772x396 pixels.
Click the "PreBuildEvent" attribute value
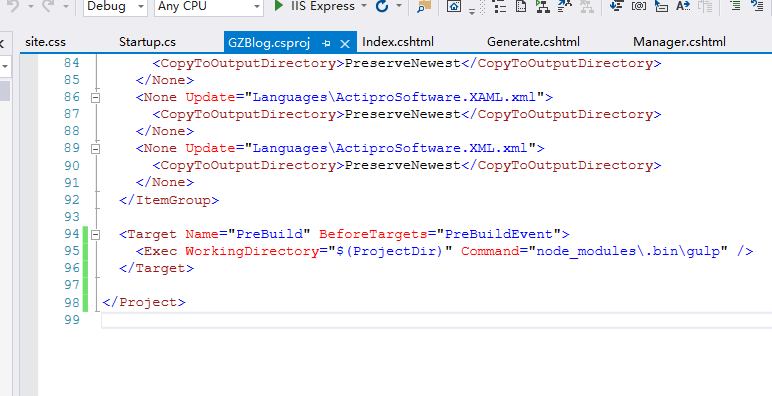coord(499,234)
